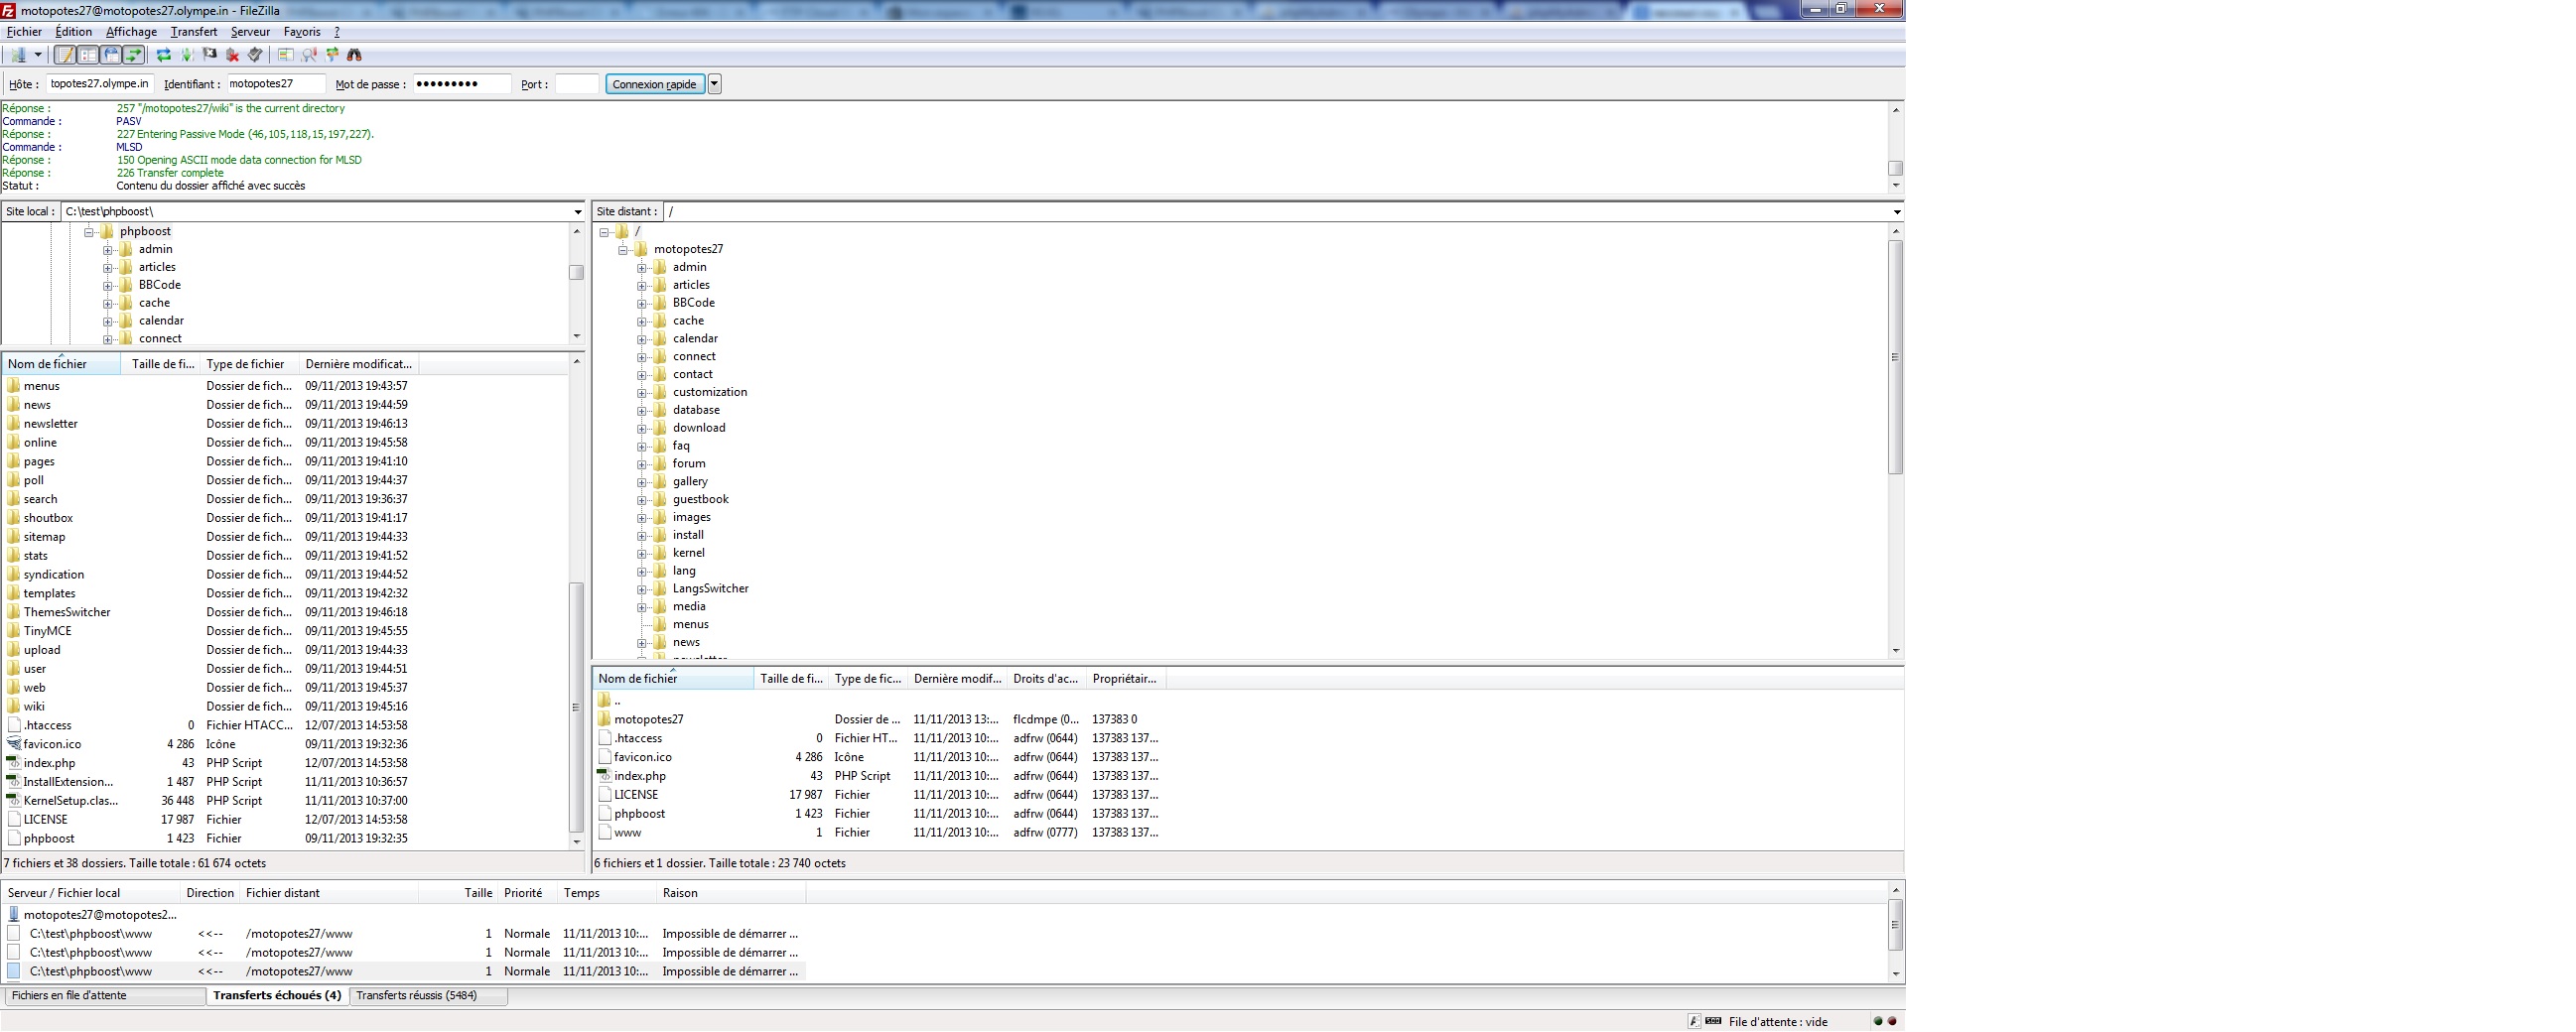This screenshot has width=2576, height=1032.
Task: Sort remote files by Droits d'accès column
Action: coord(1045,679)
